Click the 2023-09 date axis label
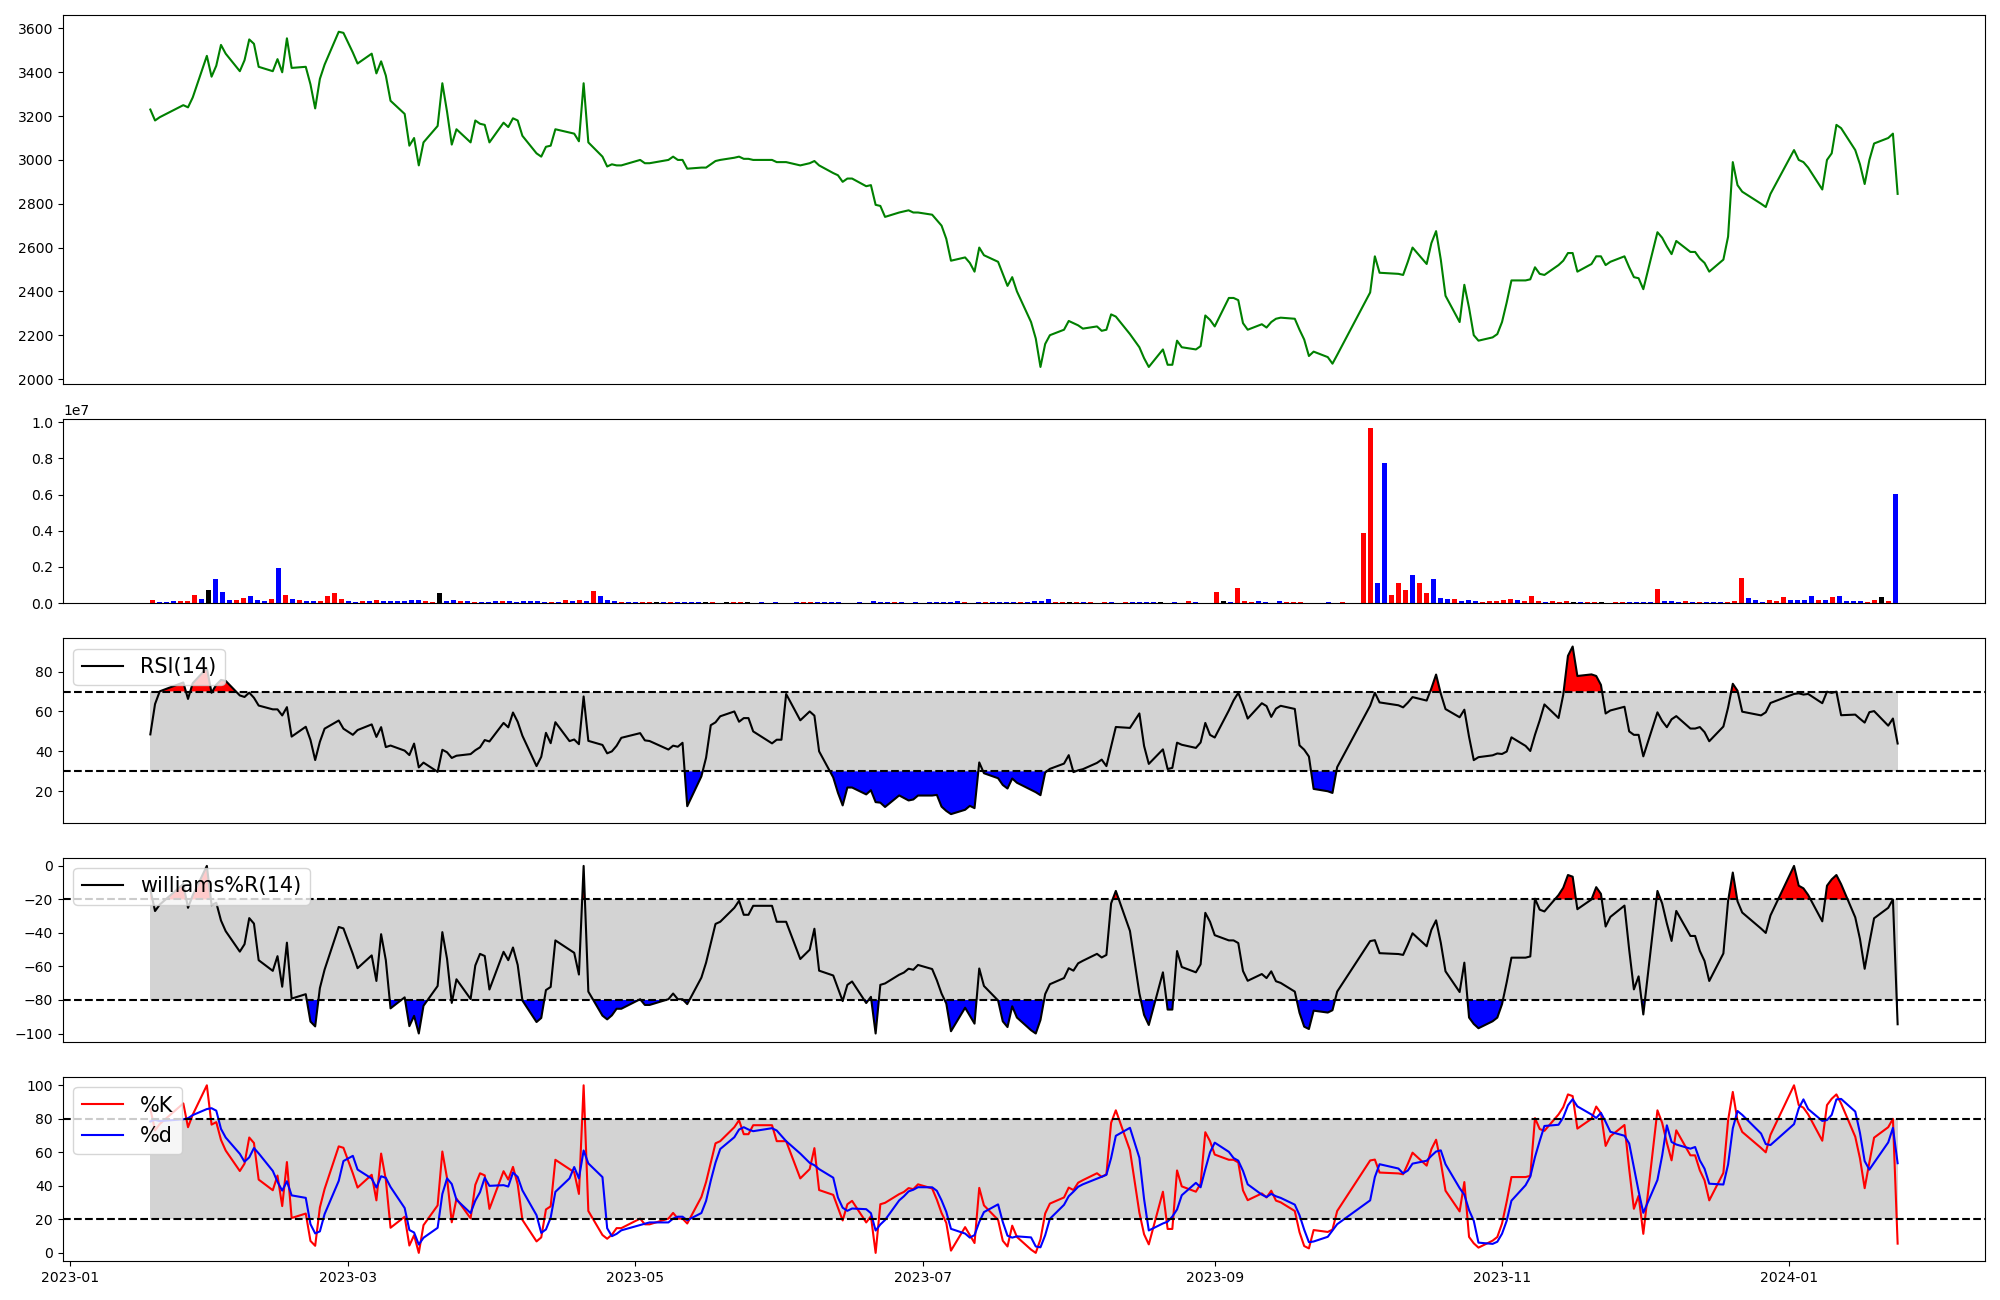 pyautogui.click(x=1214, y=1277)
